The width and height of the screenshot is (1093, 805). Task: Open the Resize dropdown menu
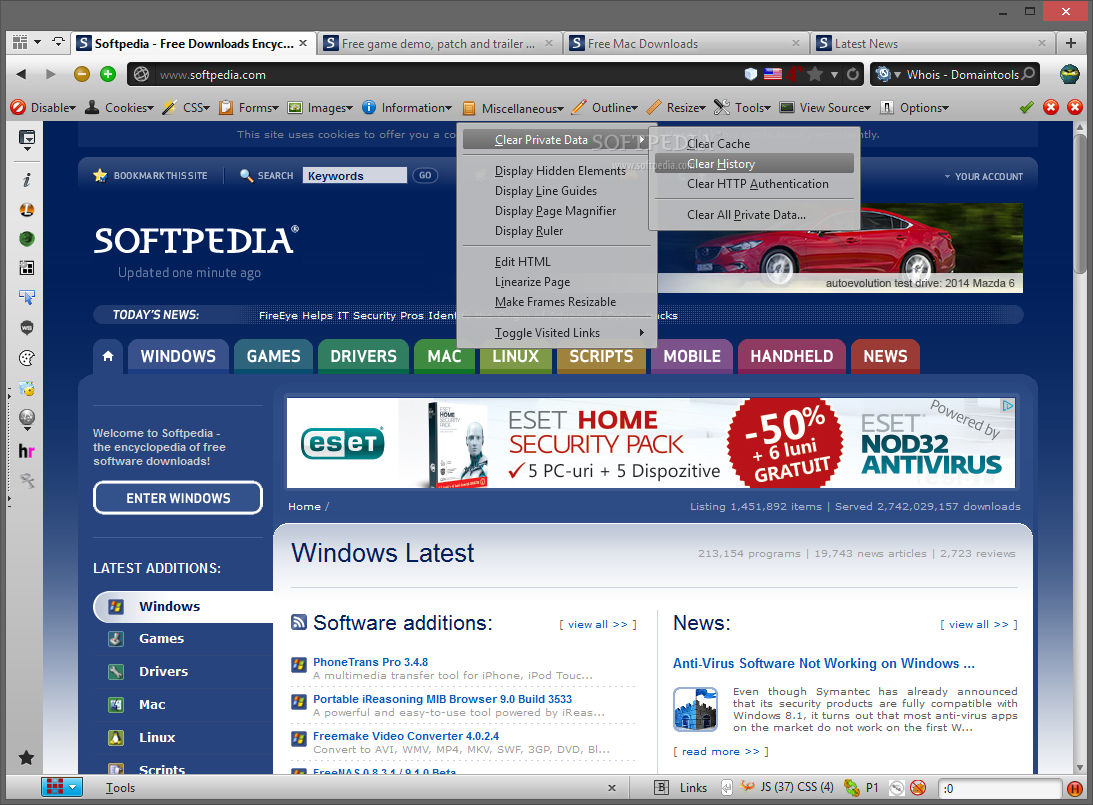click(x=676, y=107)
